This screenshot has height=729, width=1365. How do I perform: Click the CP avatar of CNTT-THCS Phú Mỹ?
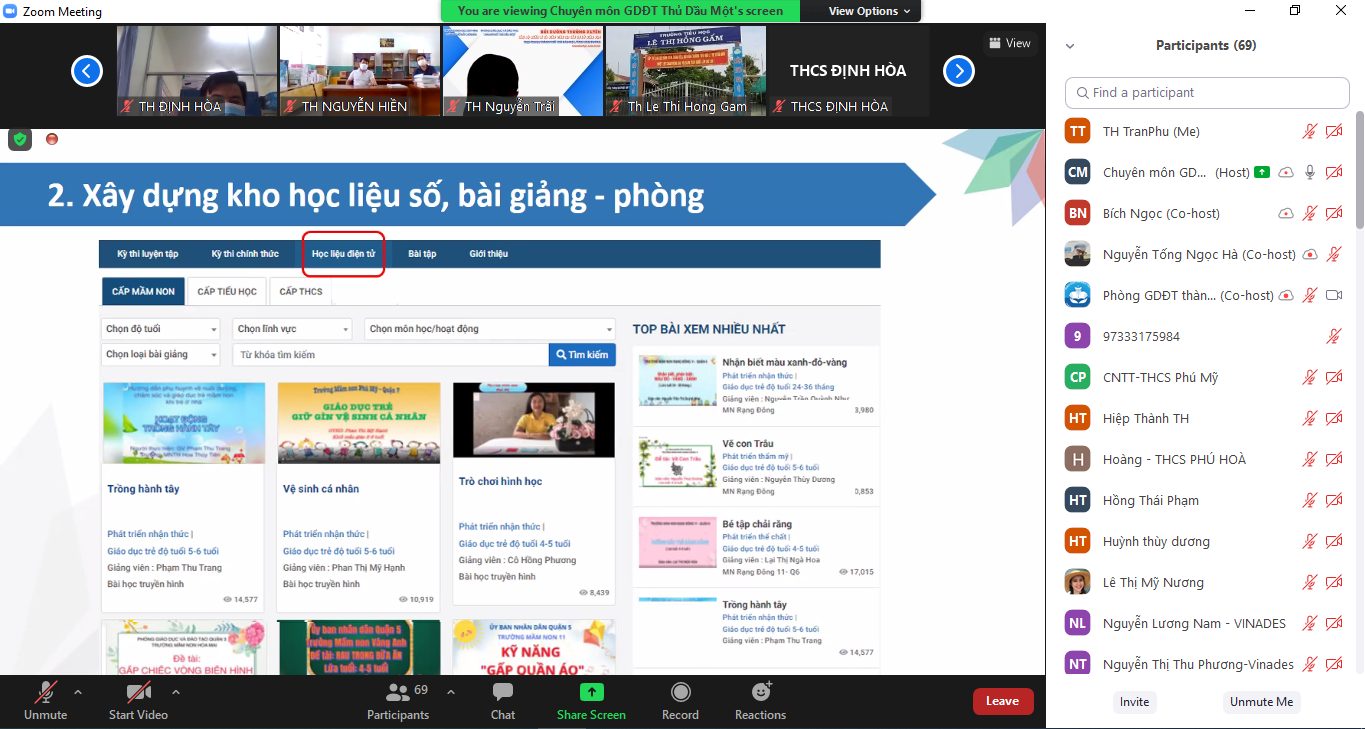[x=1077, y=377]
